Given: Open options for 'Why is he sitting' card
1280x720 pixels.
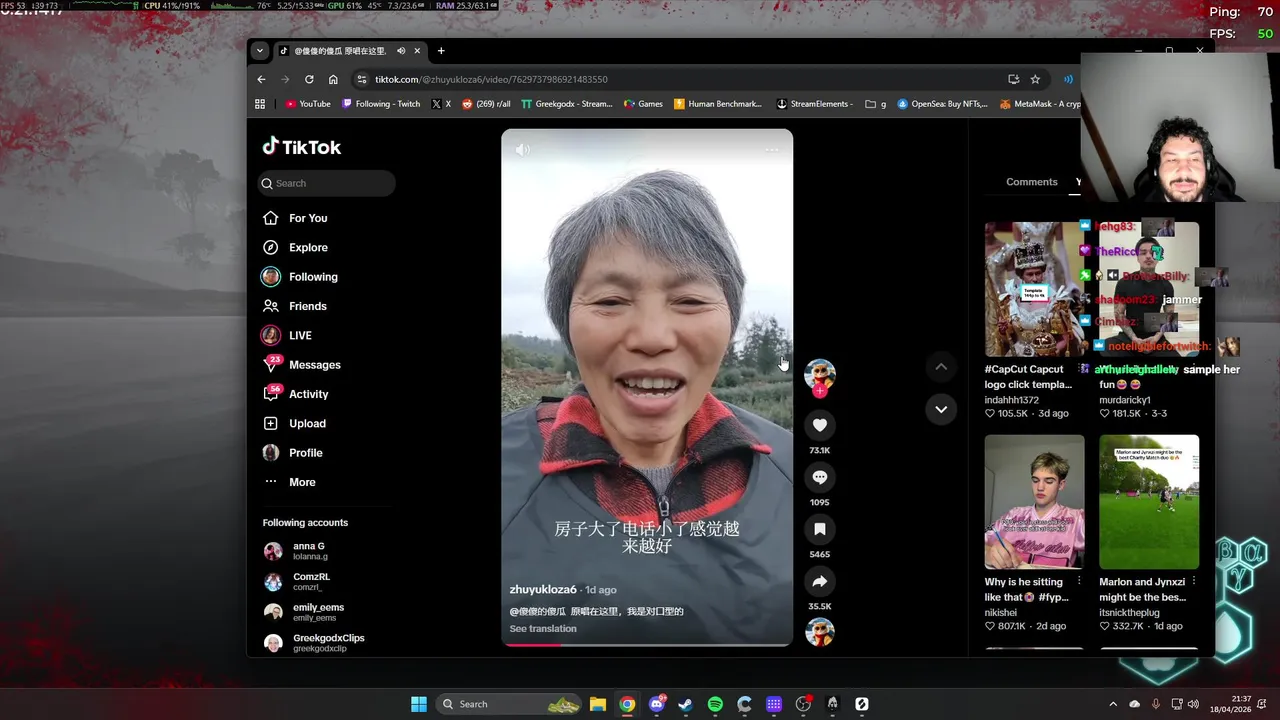Looking at the screenshot, I should [x=1079, y=581].
